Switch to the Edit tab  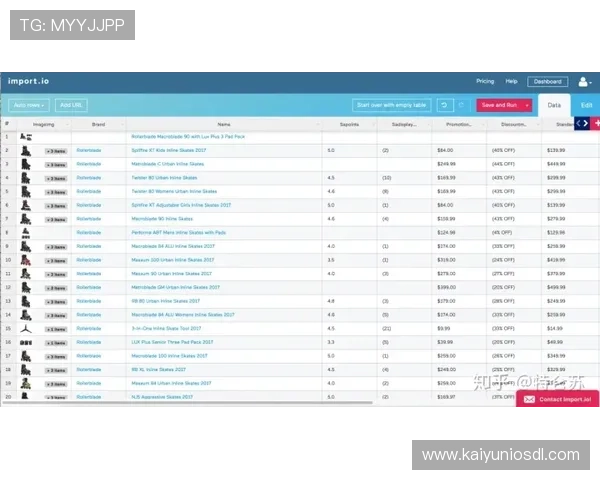coord(586,105)
